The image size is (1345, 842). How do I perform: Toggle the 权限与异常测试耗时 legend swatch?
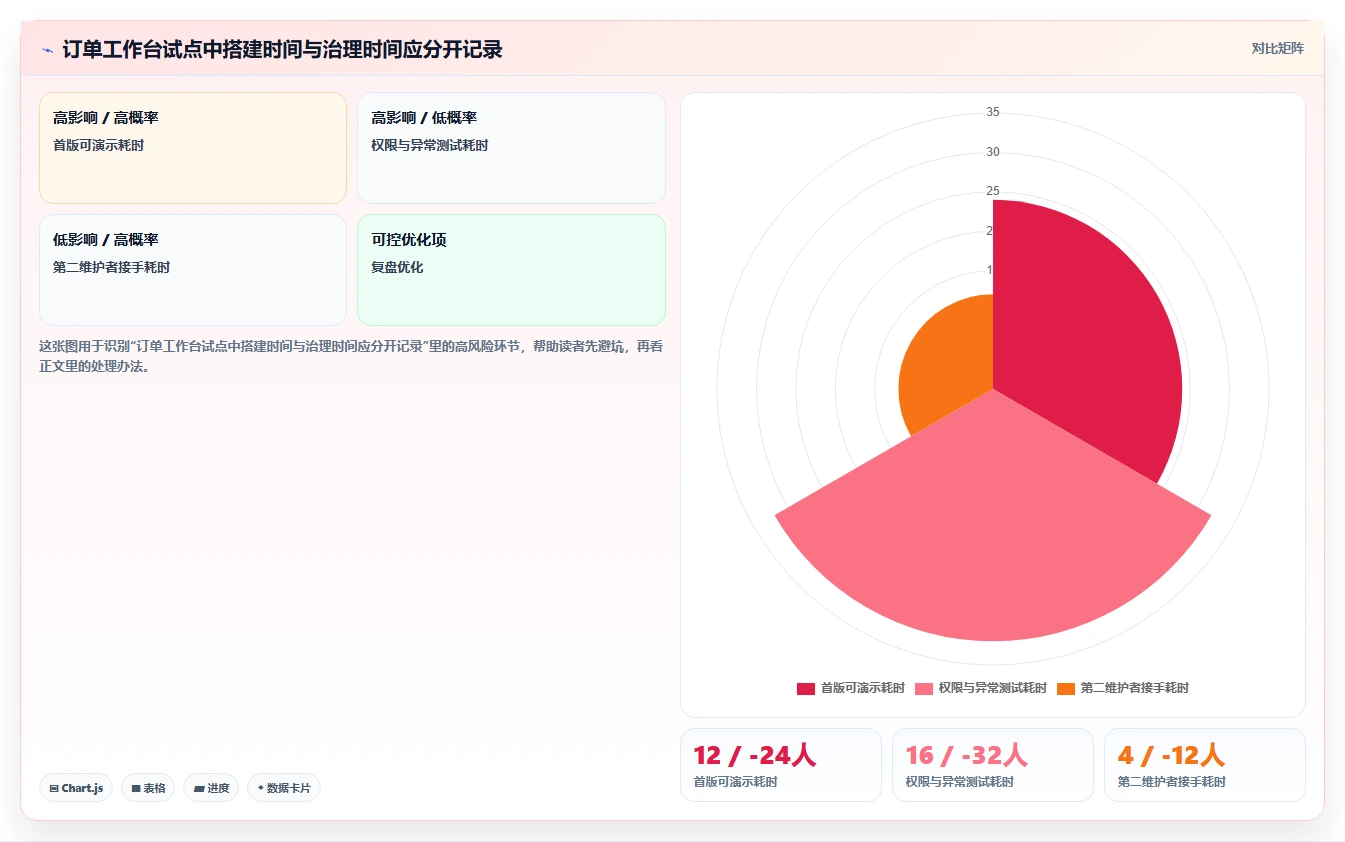point(924,688)
